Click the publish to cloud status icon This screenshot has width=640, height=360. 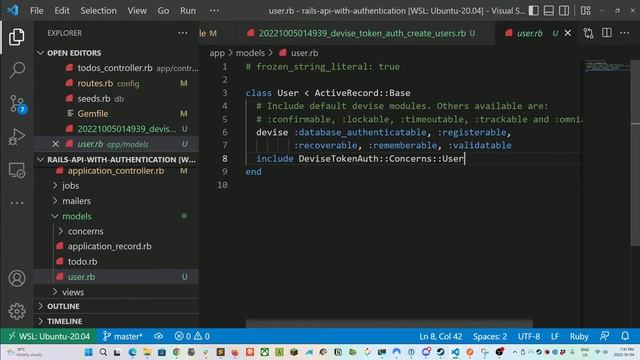coord(158,336)
